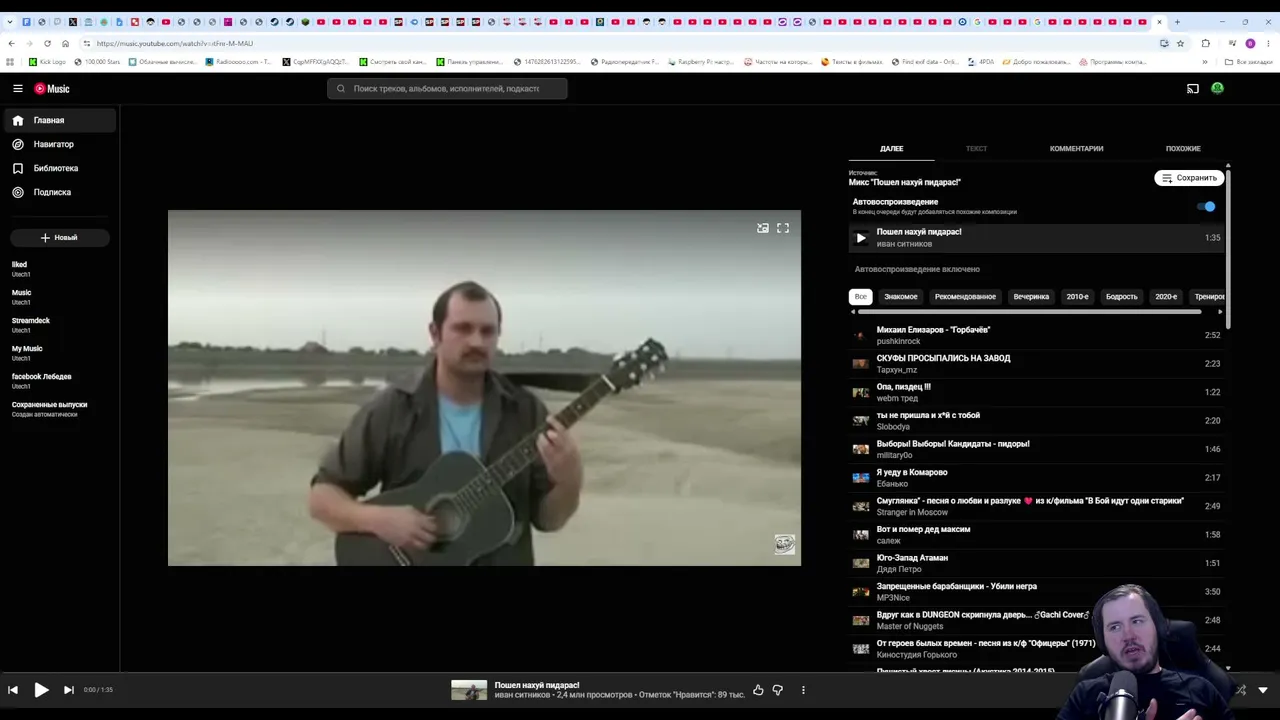This screenshot has width=1280, height=720.
Task: Select the Знакомое filter chip
Action: (900, 297)
